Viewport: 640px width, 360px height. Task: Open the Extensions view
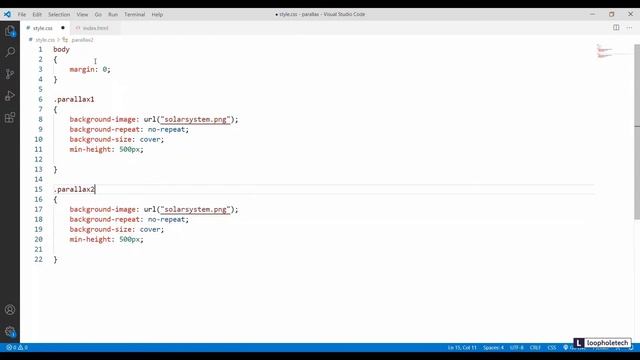(x=10, y=118)
